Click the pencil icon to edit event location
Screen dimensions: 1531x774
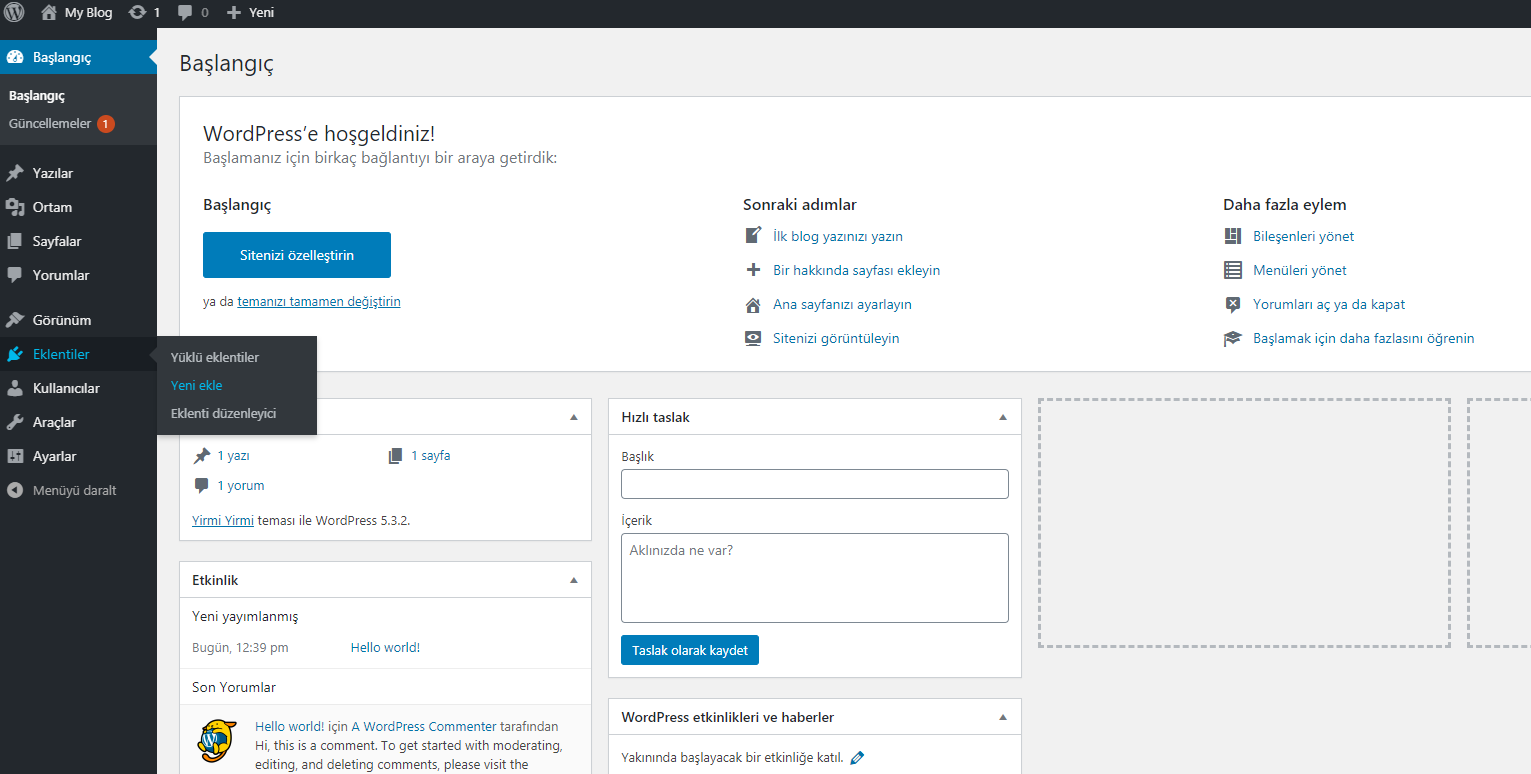coord(857,757)
